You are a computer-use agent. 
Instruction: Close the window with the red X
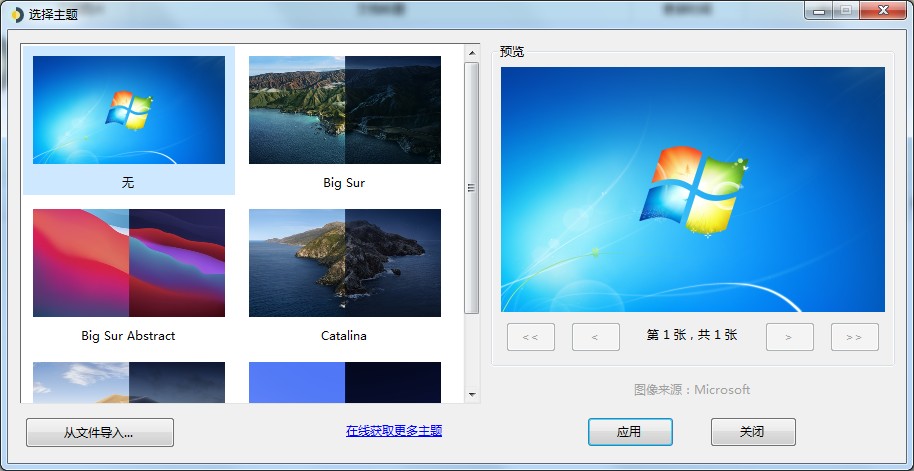click(884, 10)
